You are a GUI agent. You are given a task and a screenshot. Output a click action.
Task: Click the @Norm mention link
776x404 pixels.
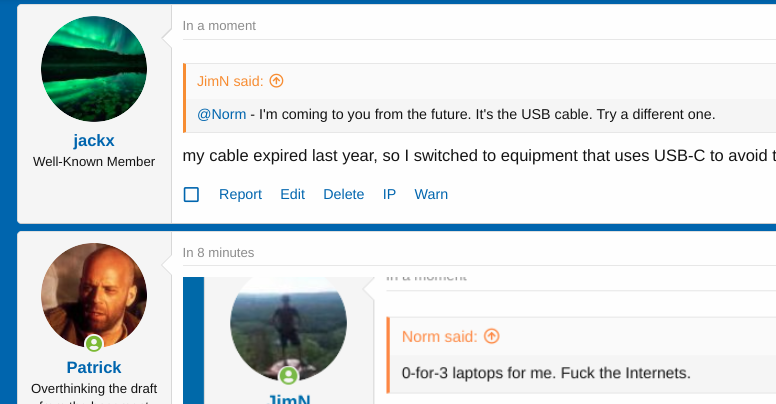coord(217,114)
